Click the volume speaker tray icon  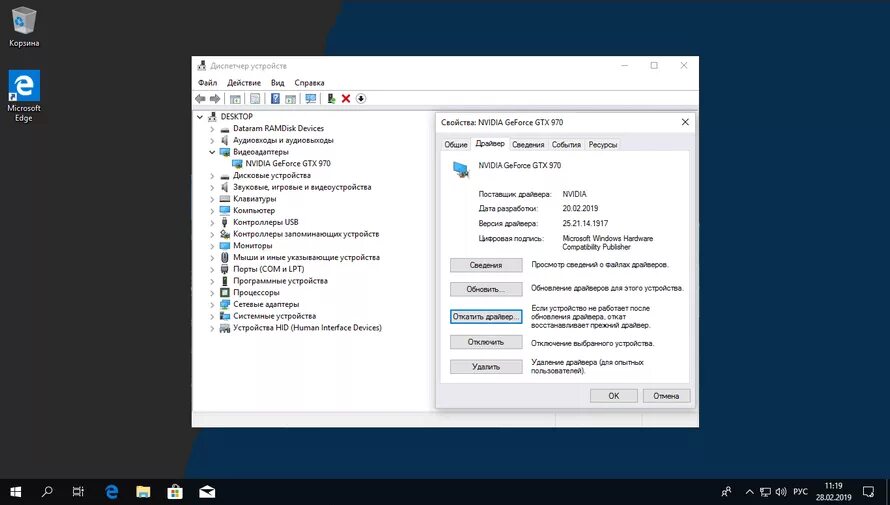(781, 492)
